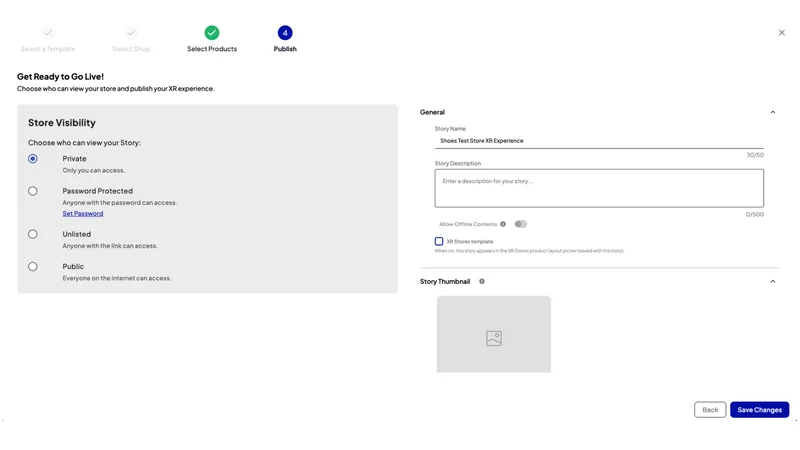Collapse the General section chevron
This screenshot has height=450, width=800.
[x=772, y=112]
